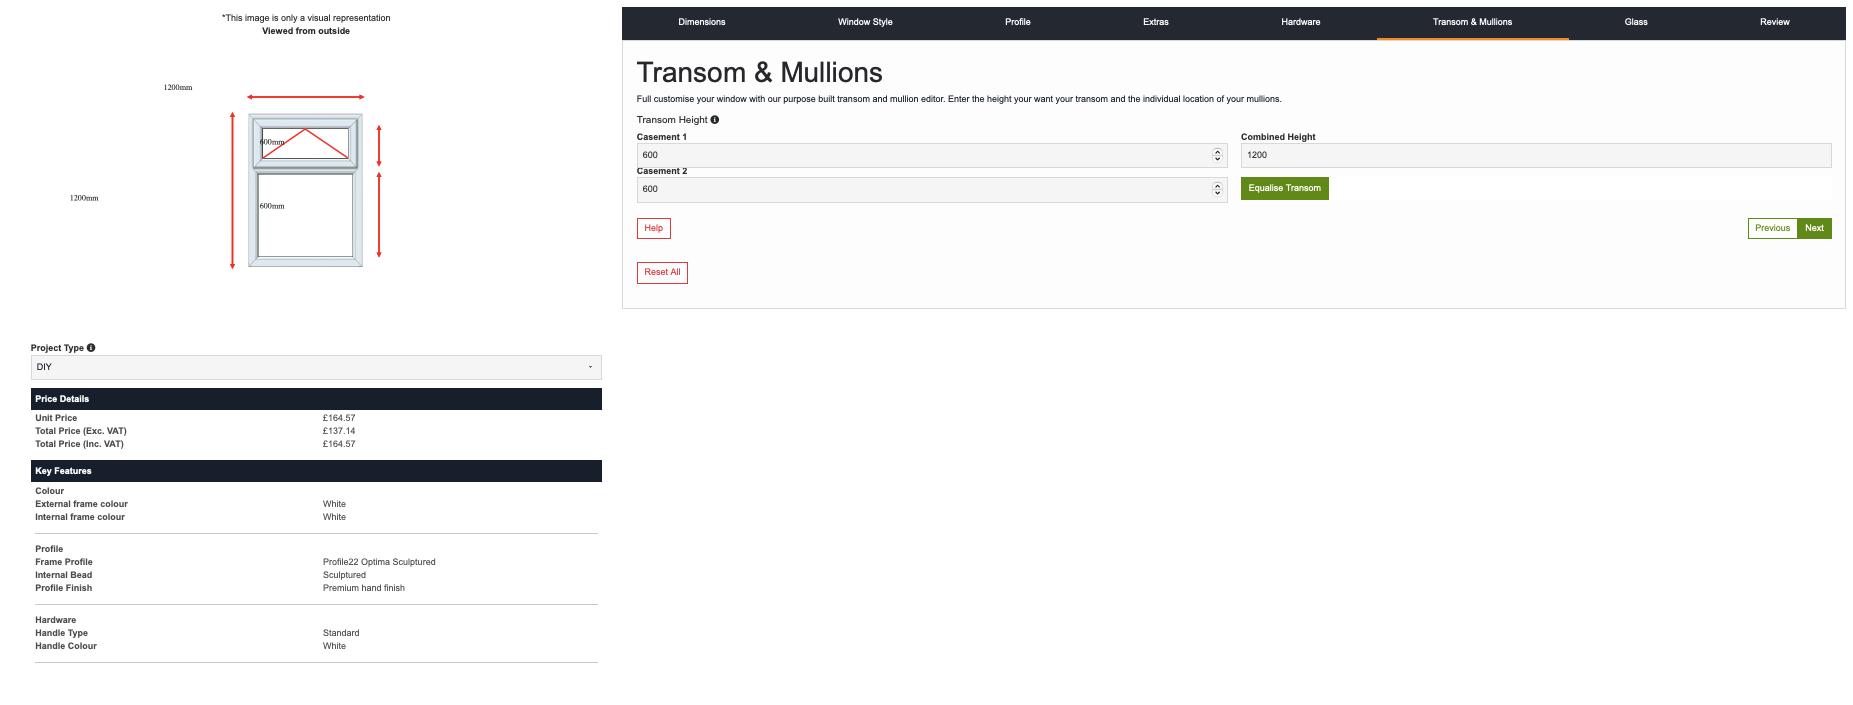The width and height of the screenshot is (1853, 705).
Task: Click the red Help button
Action: [x=653, y=229]
